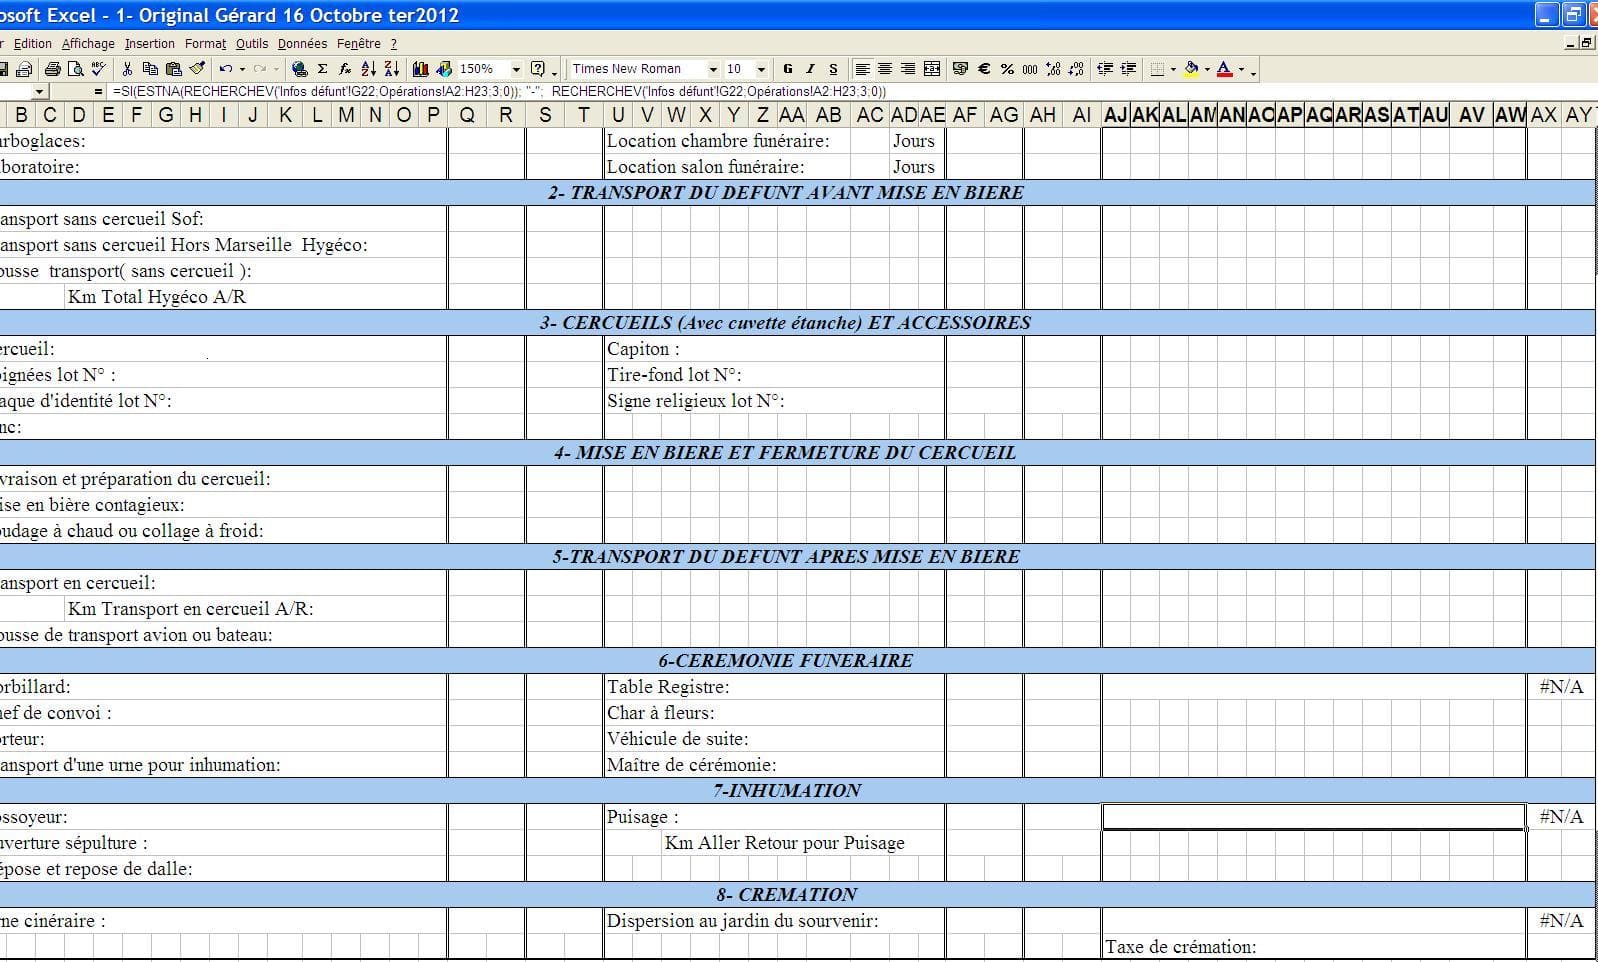Click the Cut scissors icon
The image size is (1598, 962).
(127, 69)
